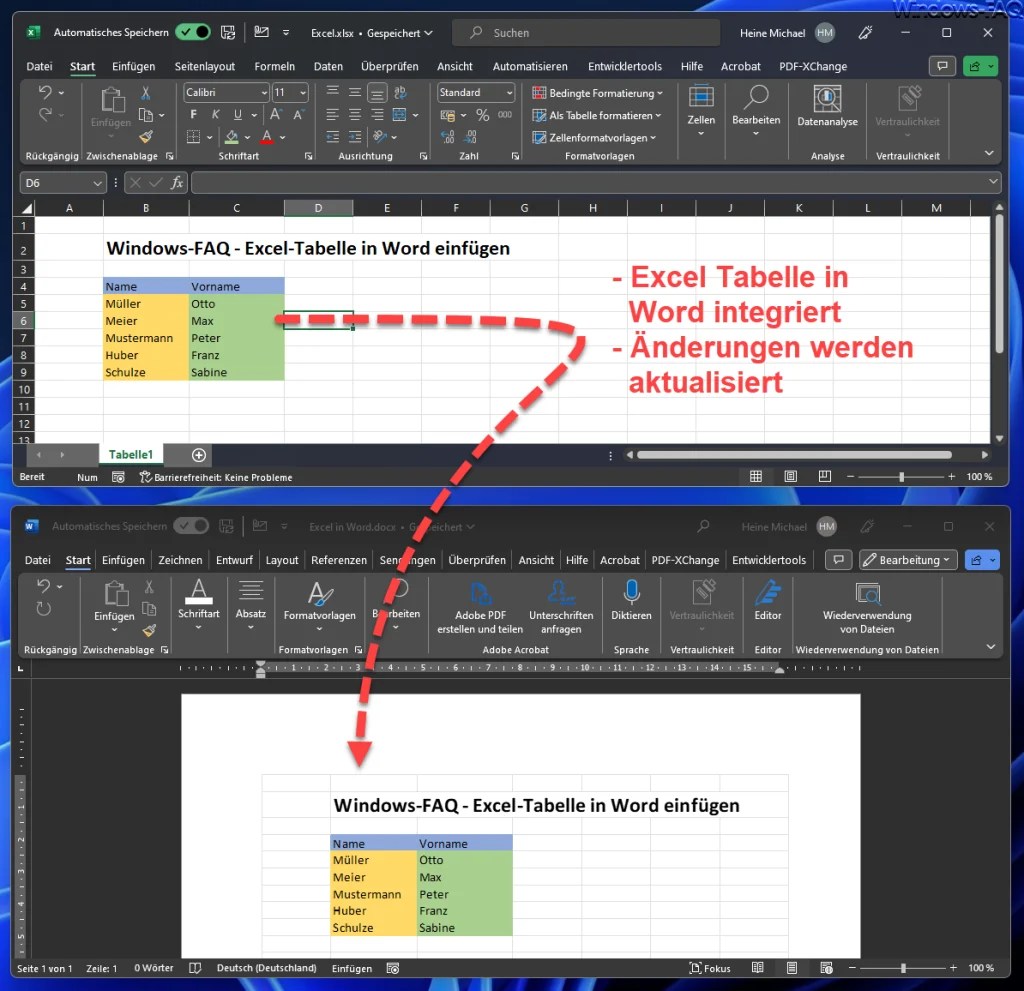Switch to the Formeln ribbon tab
The height and width of the screenshot is (991, 1024).
click(275, 66)
